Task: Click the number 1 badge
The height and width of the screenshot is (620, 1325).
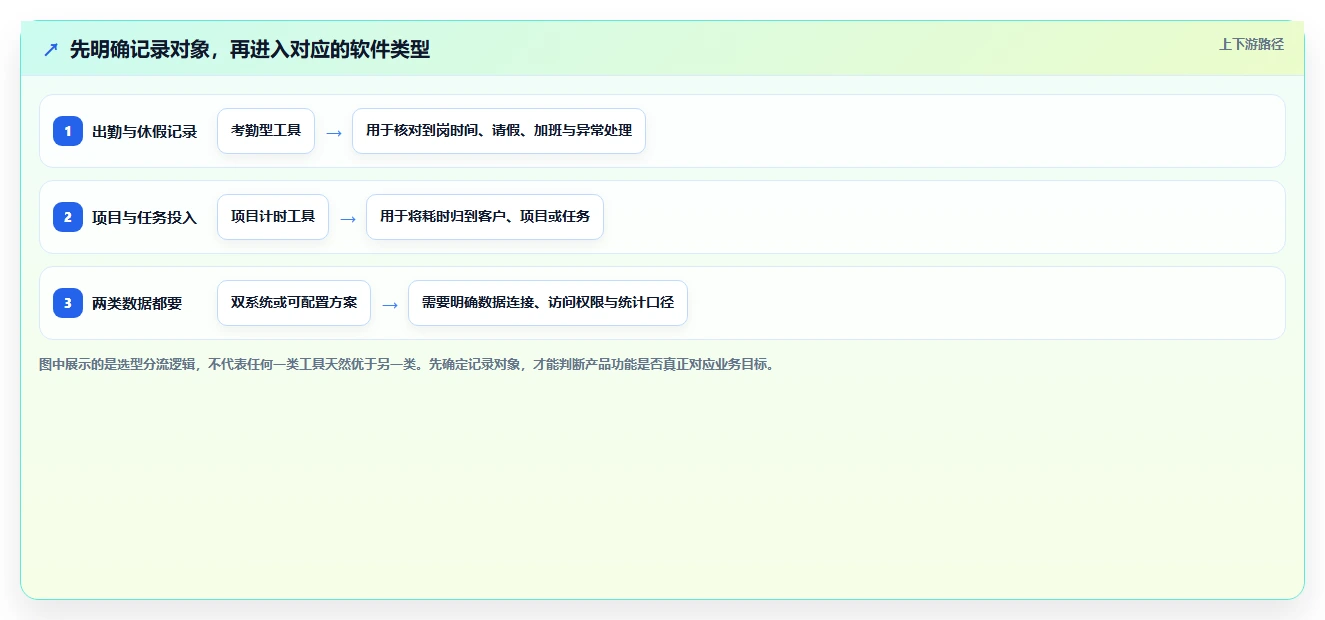Action: coord(68,131)
